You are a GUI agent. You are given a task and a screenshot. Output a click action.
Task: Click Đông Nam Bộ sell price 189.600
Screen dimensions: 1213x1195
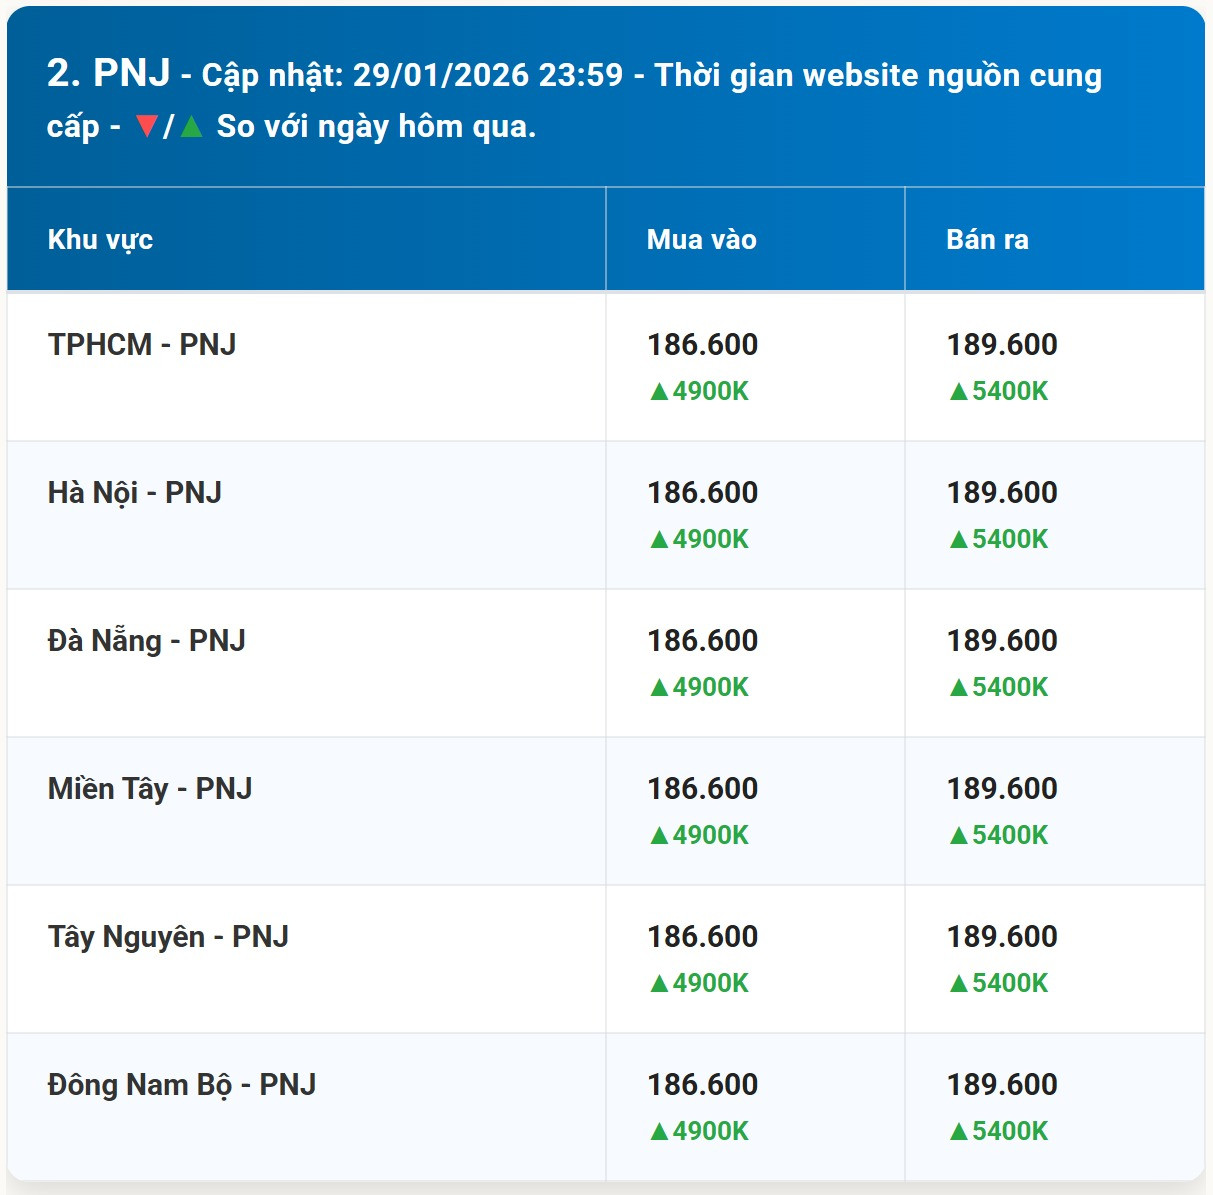coord(1002,1084)
